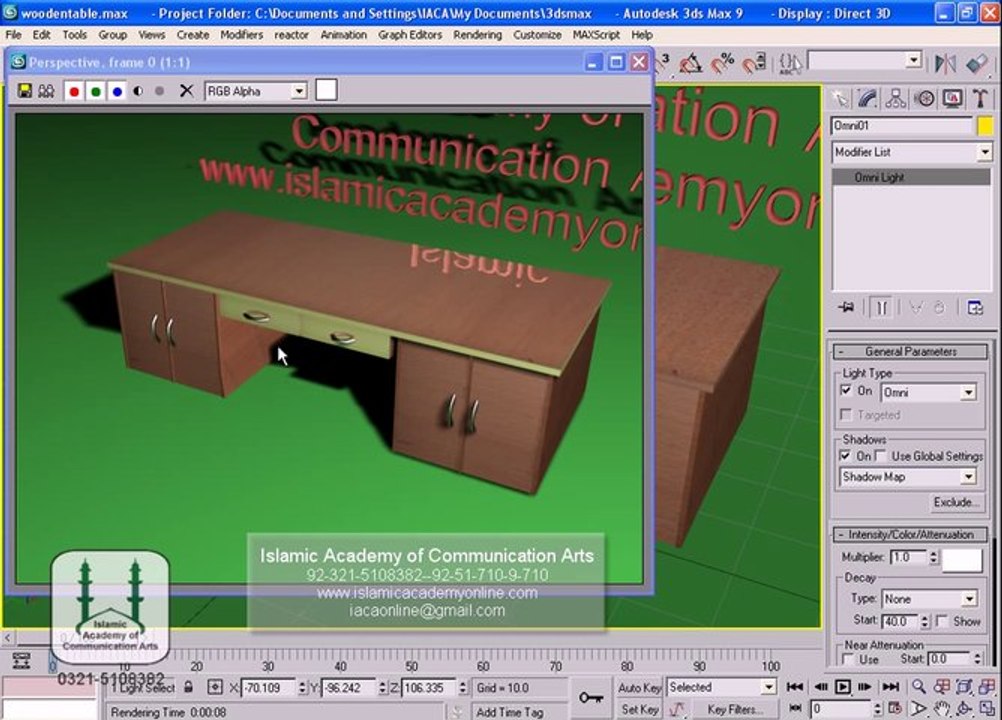Enable Use Global Settings checkbox
Image resolution: width=1002 pixels, height=720 pixels.
click(x=881, y=456)
